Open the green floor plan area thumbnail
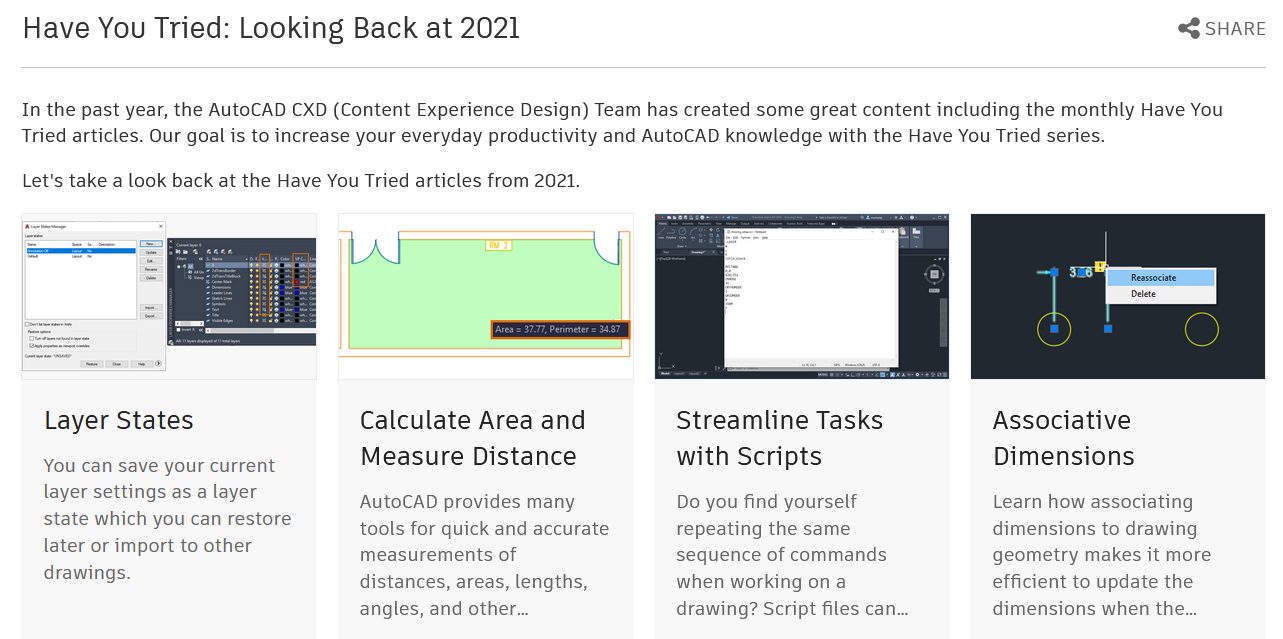This screenshot has width=1283, height=639. (x=485, y=296)
